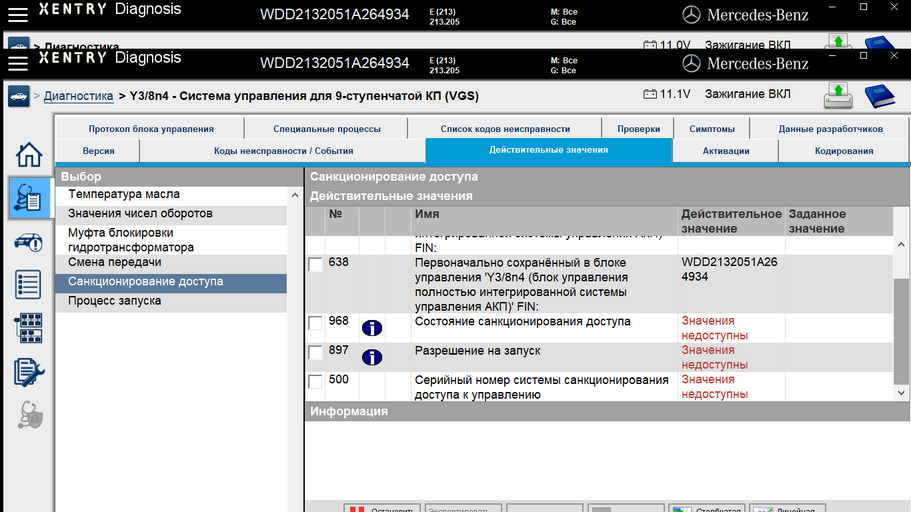Select Процесс запуска in list
Image resolution: width=911 pixels, height=512 pixels.
coord(171,301)
